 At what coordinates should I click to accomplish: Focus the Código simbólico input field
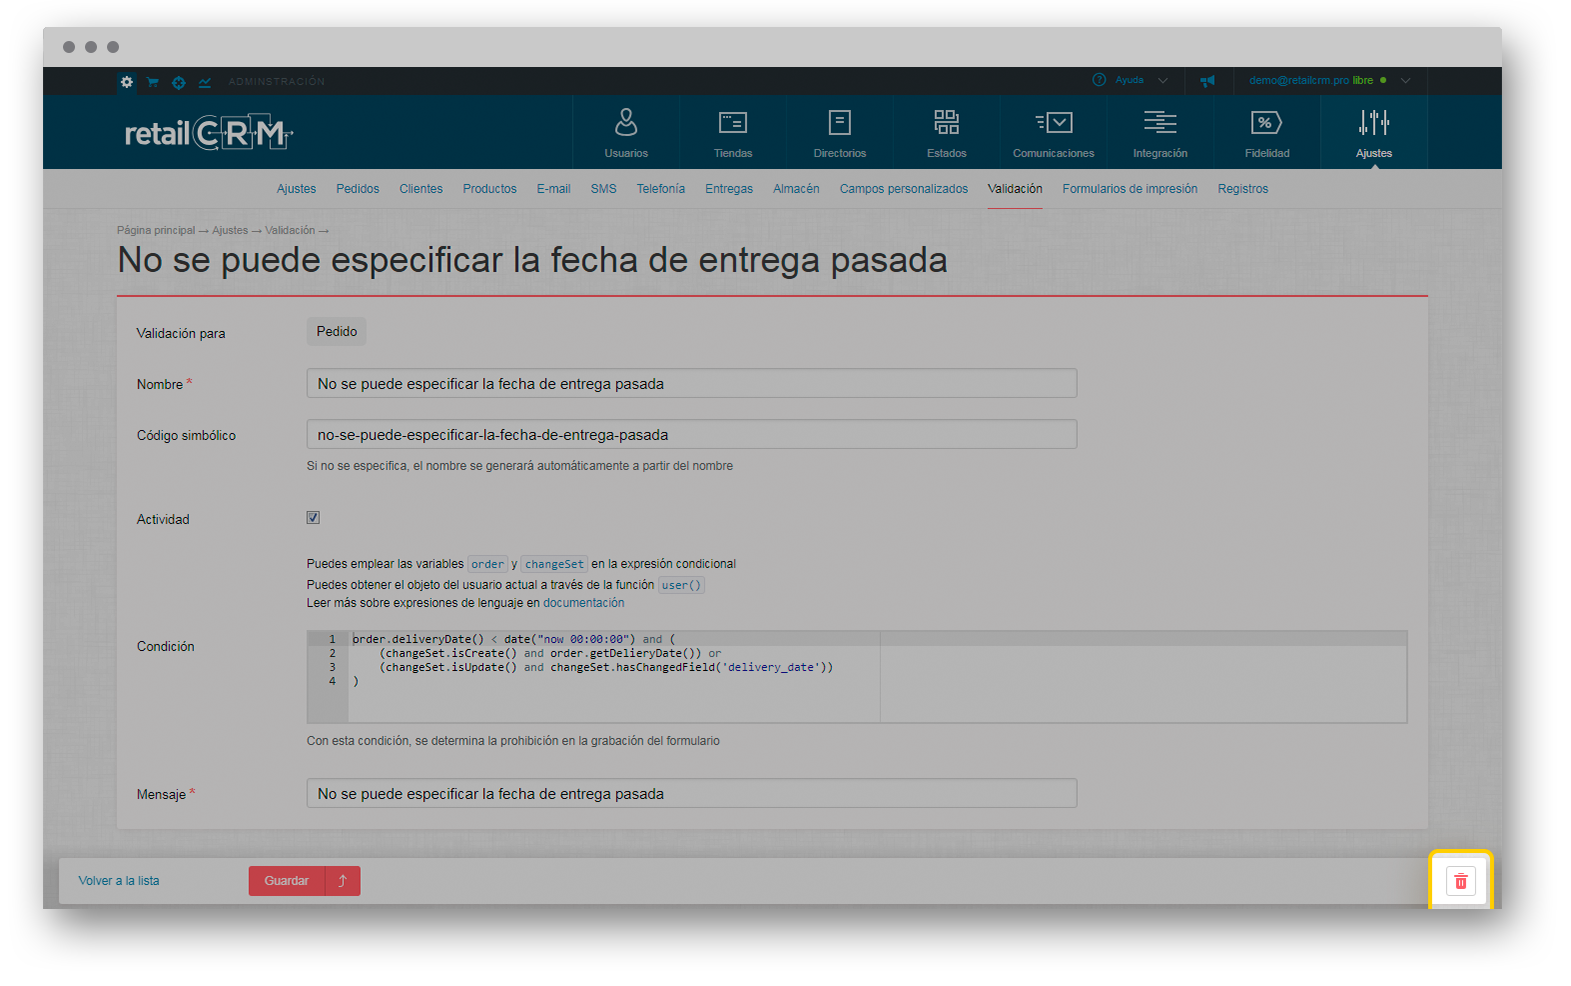(692, 434)
